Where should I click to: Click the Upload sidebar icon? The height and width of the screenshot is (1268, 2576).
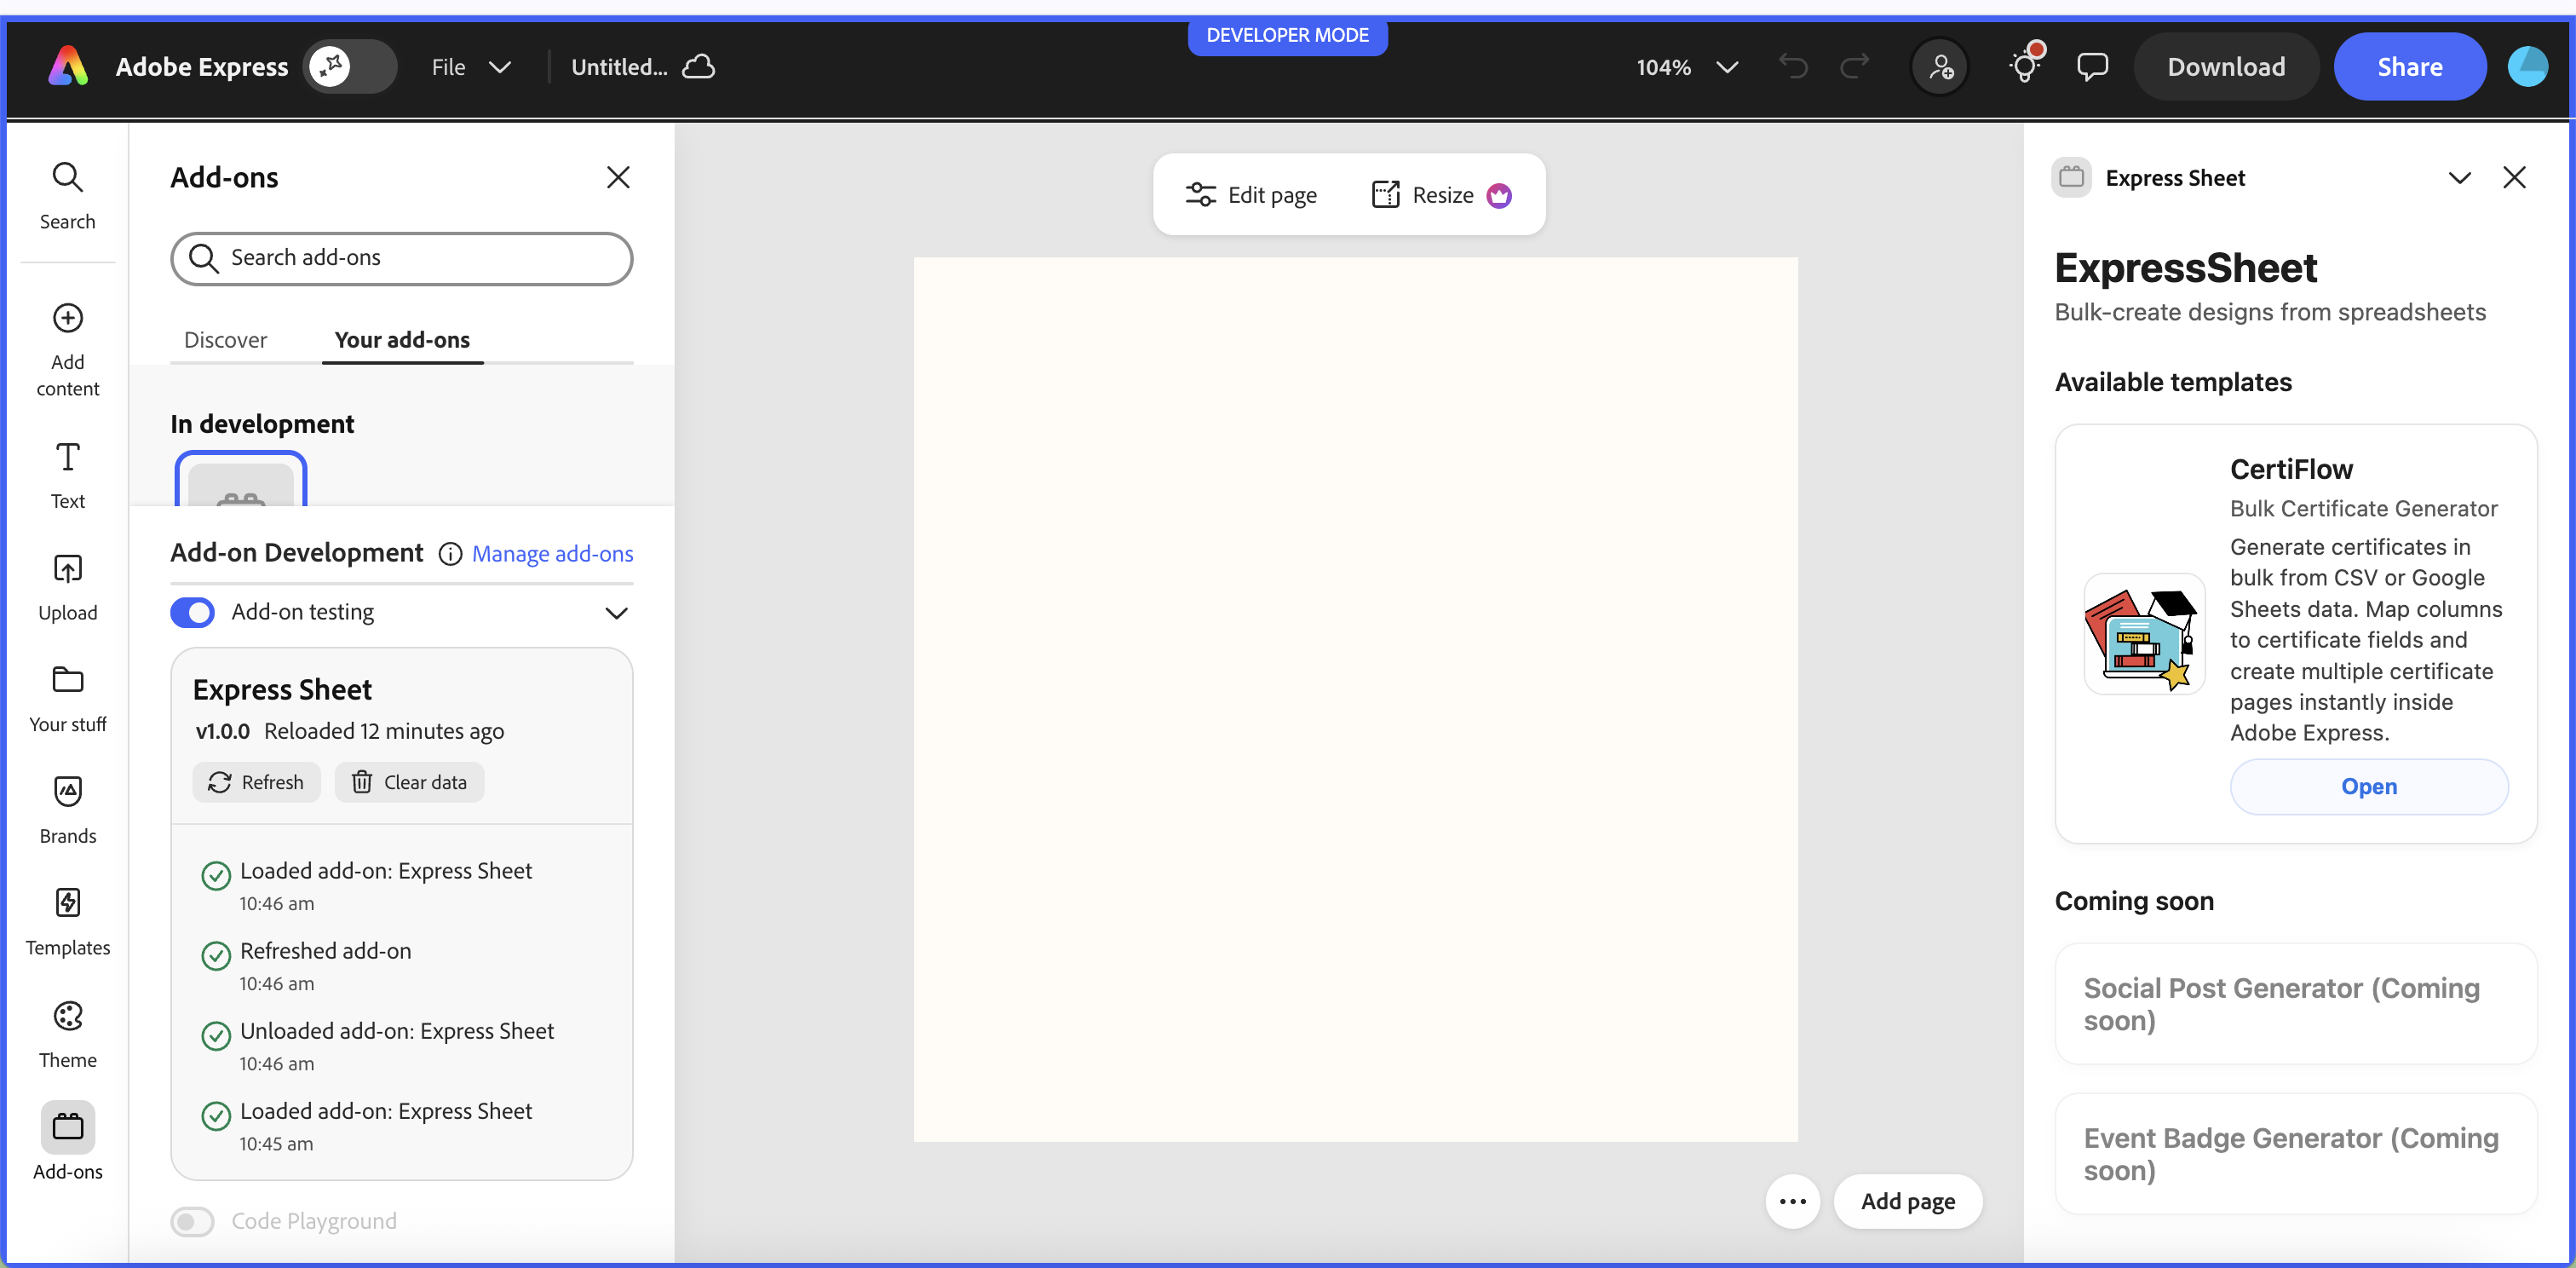click(67, 569)
